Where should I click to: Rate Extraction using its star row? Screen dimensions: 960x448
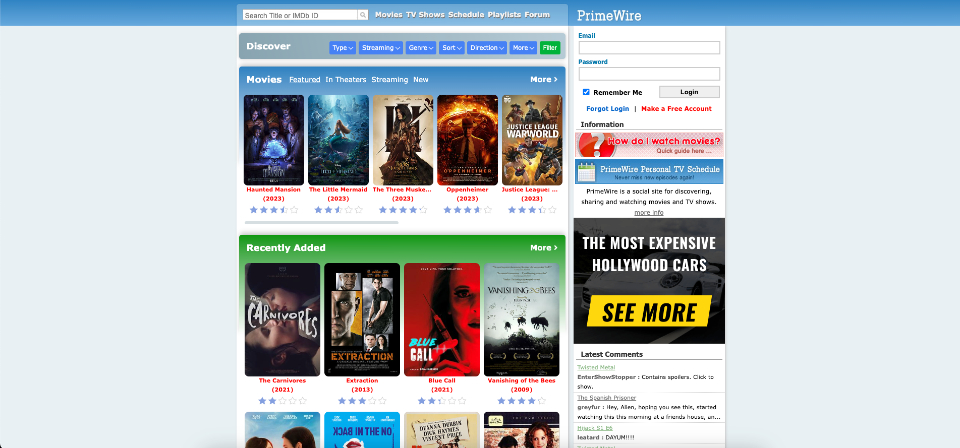pyautogui.click(x=362, y=401)
